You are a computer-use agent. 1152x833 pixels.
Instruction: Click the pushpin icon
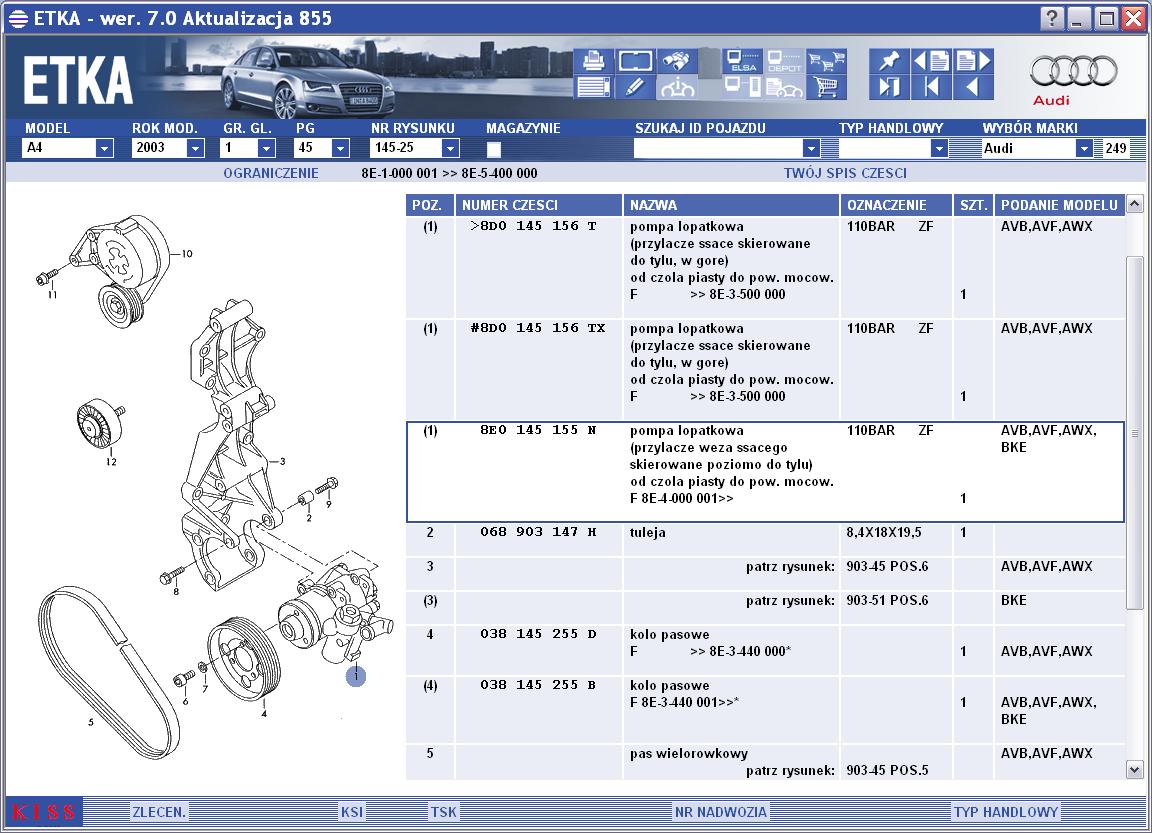pyautogui.click(x=889, y=61)
